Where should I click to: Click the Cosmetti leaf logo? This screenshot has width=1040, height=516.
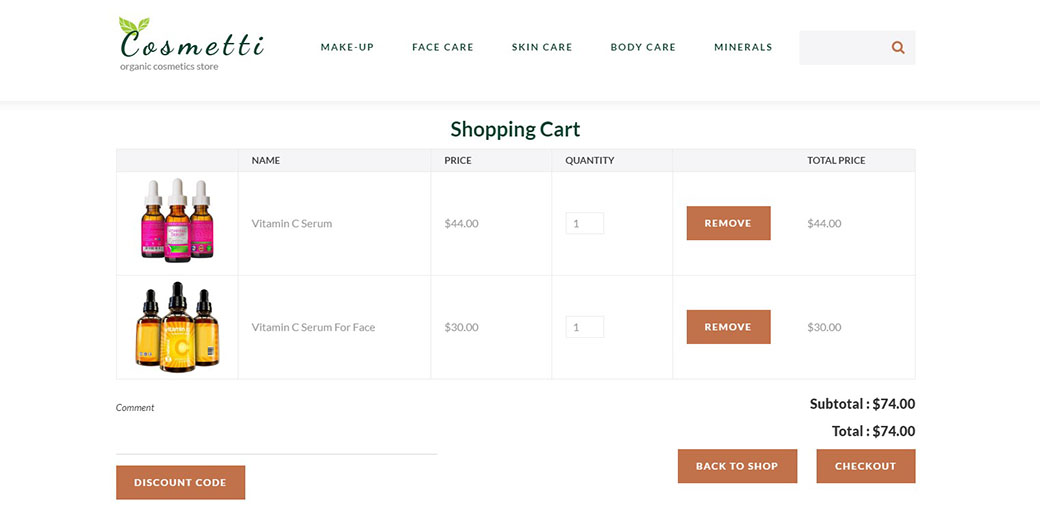190,44
